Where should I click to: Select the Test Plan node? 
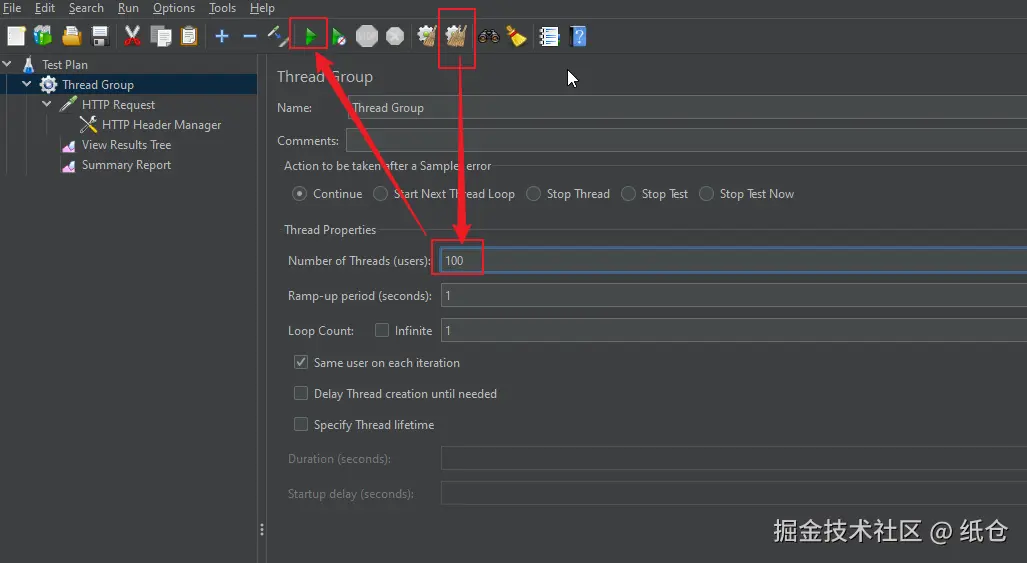[65, 64]
